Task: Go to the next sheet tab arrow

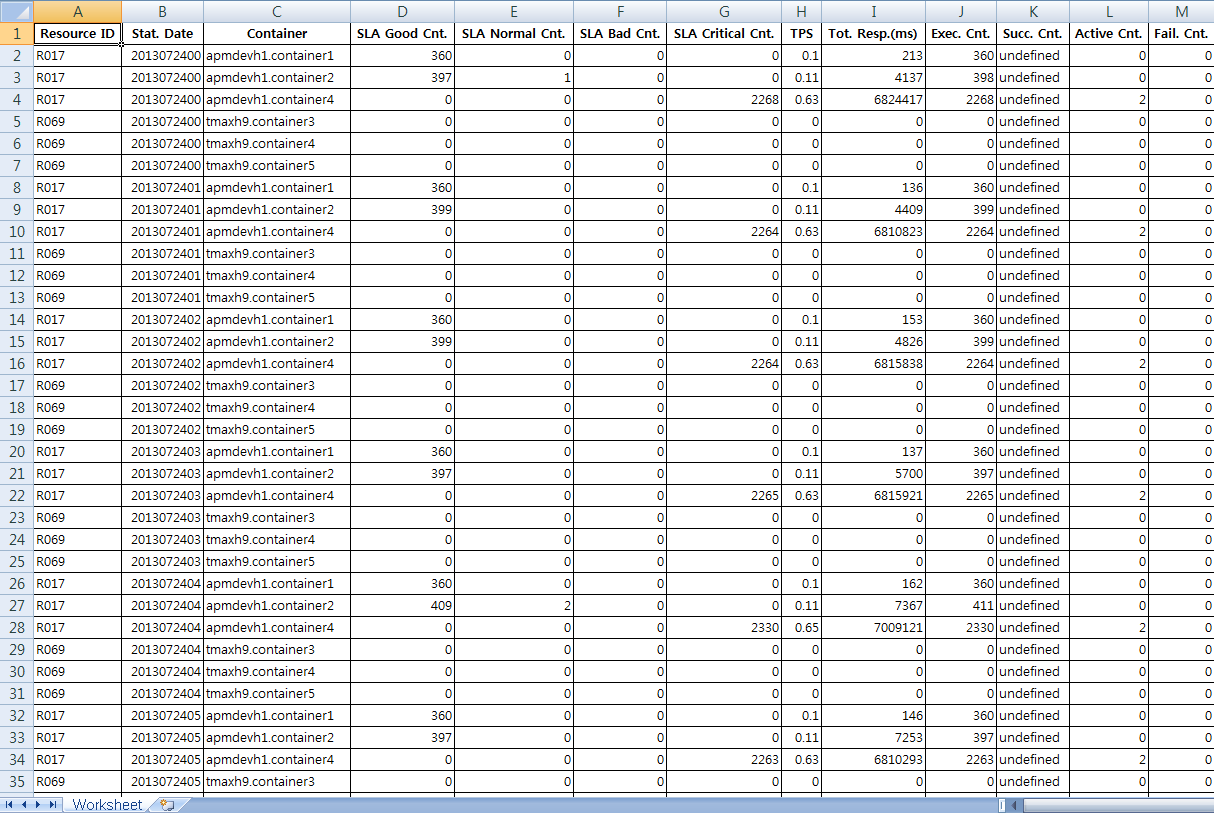Action: 39,805
